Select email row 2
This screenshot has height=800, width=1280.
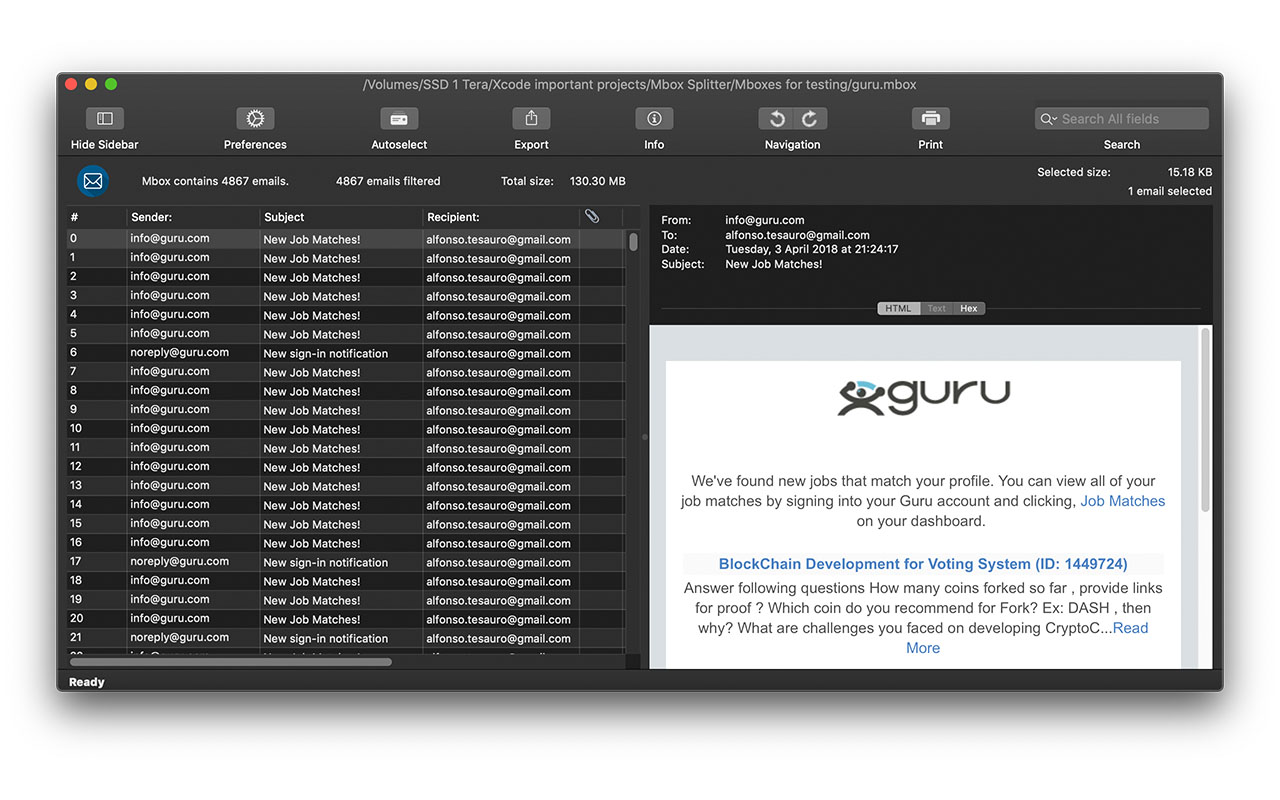(346, 277)
